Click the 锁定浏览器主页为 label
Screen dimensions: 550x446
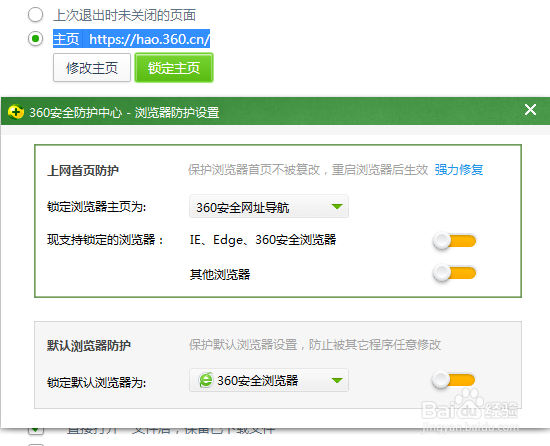pyautogui.click(x=96, y=207)
